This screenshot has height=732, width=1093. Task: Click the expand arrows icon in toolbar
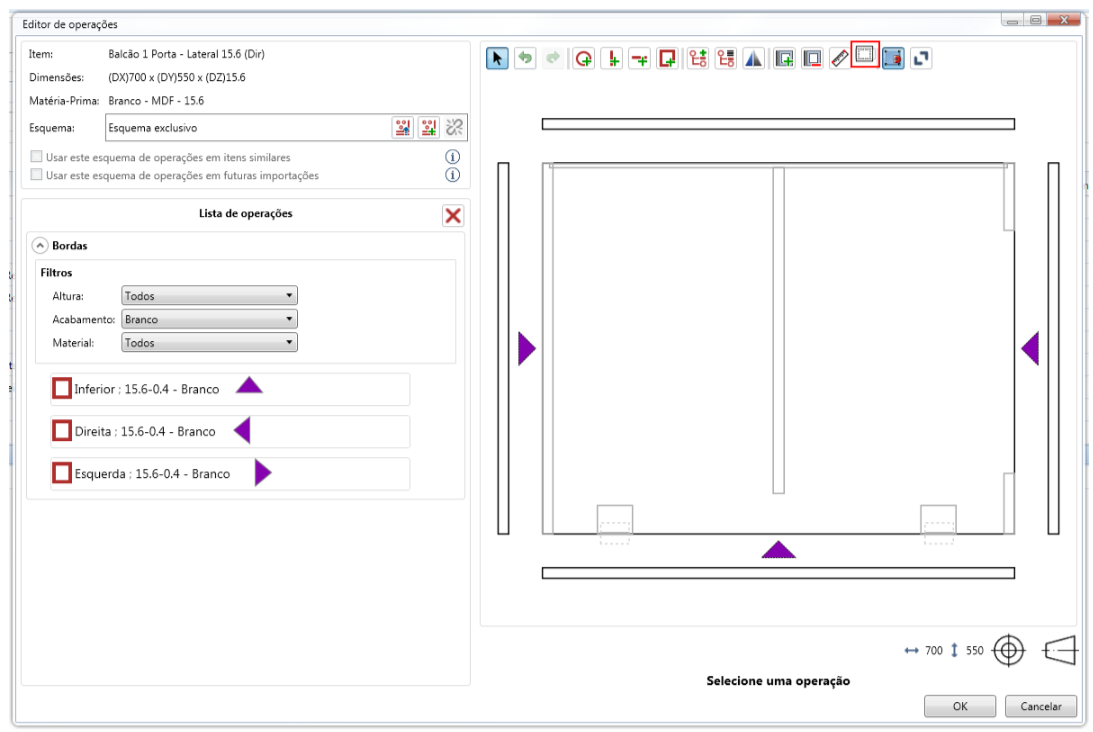pyautogui.click(x=920, y=58)
